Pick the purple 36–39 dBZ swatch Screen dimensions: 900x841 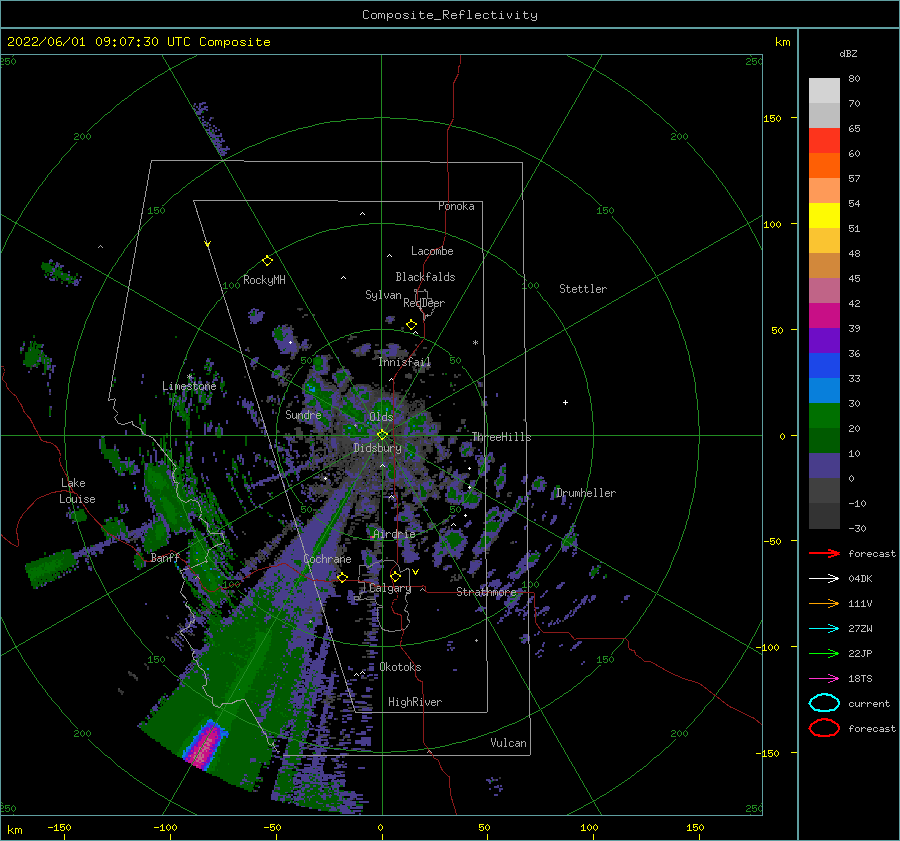[x=824, y=341]
